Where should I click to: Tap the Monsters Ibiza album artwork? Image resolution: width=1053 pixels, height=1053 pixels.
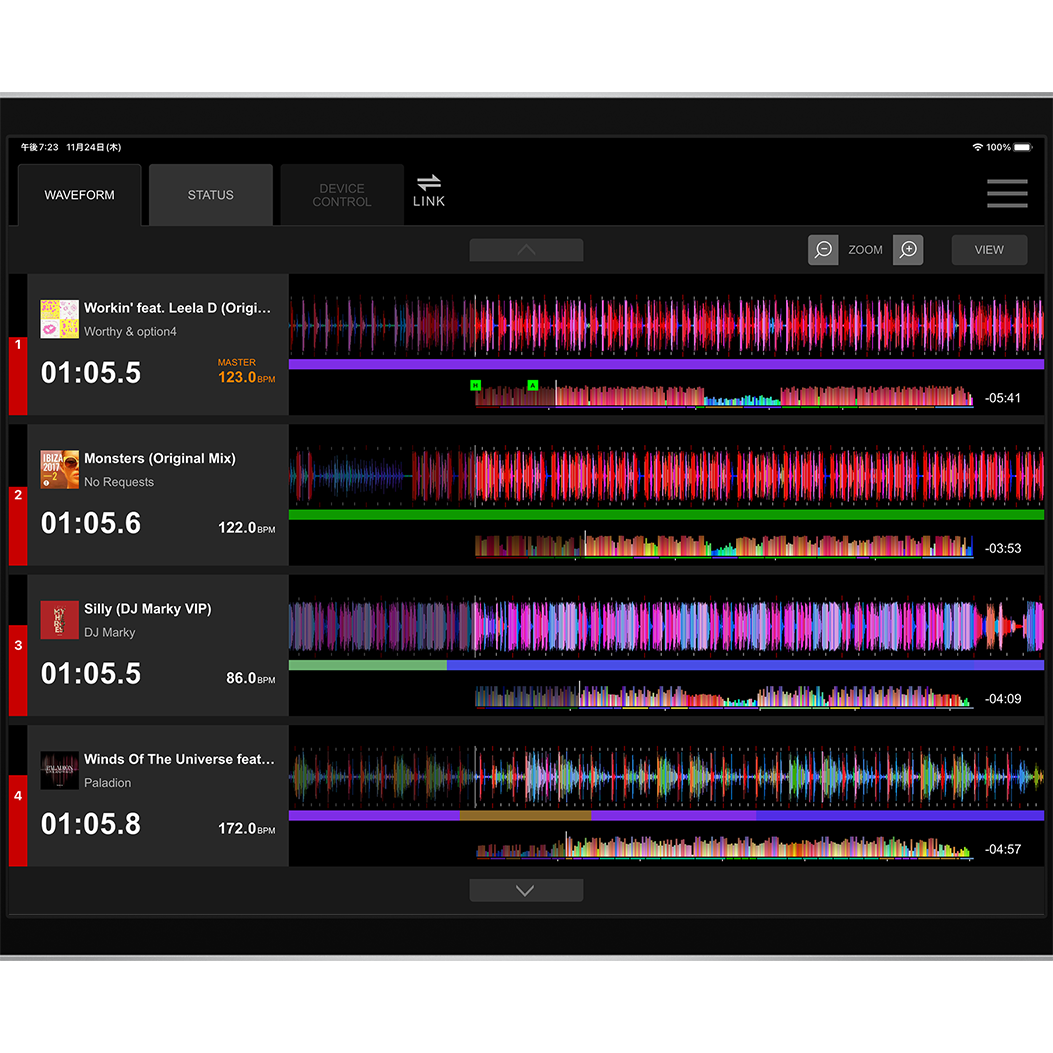60,469
